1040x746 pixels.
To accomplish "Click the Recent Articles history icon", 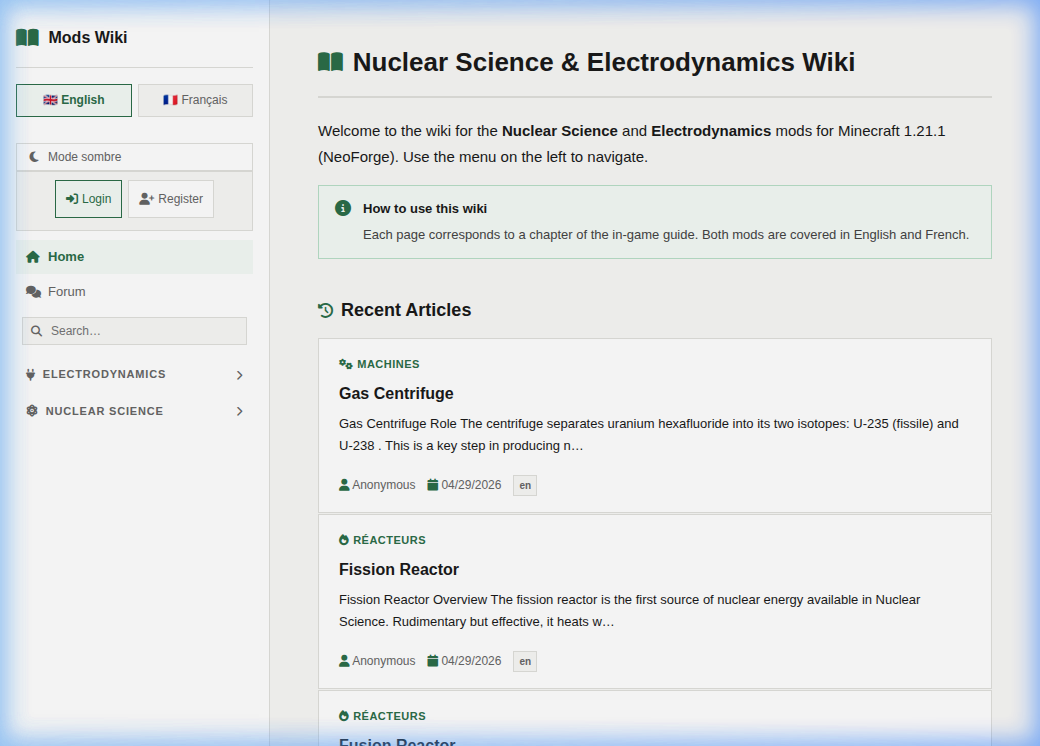I will [x=325, y=310].
